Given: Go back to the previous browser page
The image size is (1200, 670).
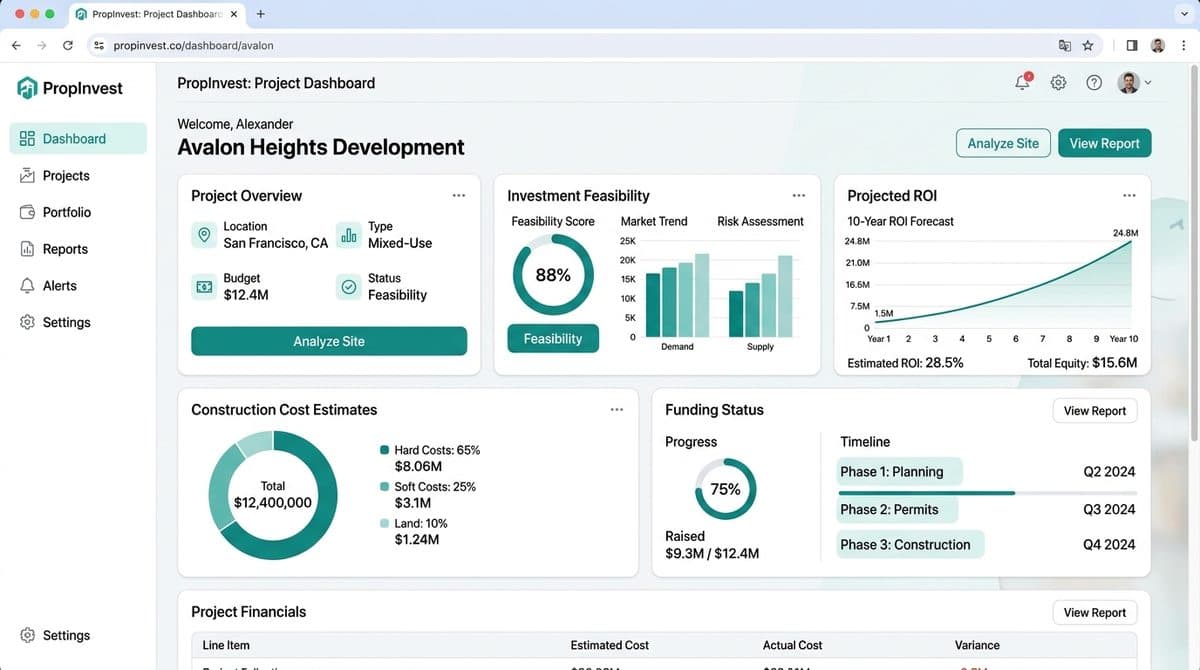Looking at the screenshot, I should (x=16, y=45).
